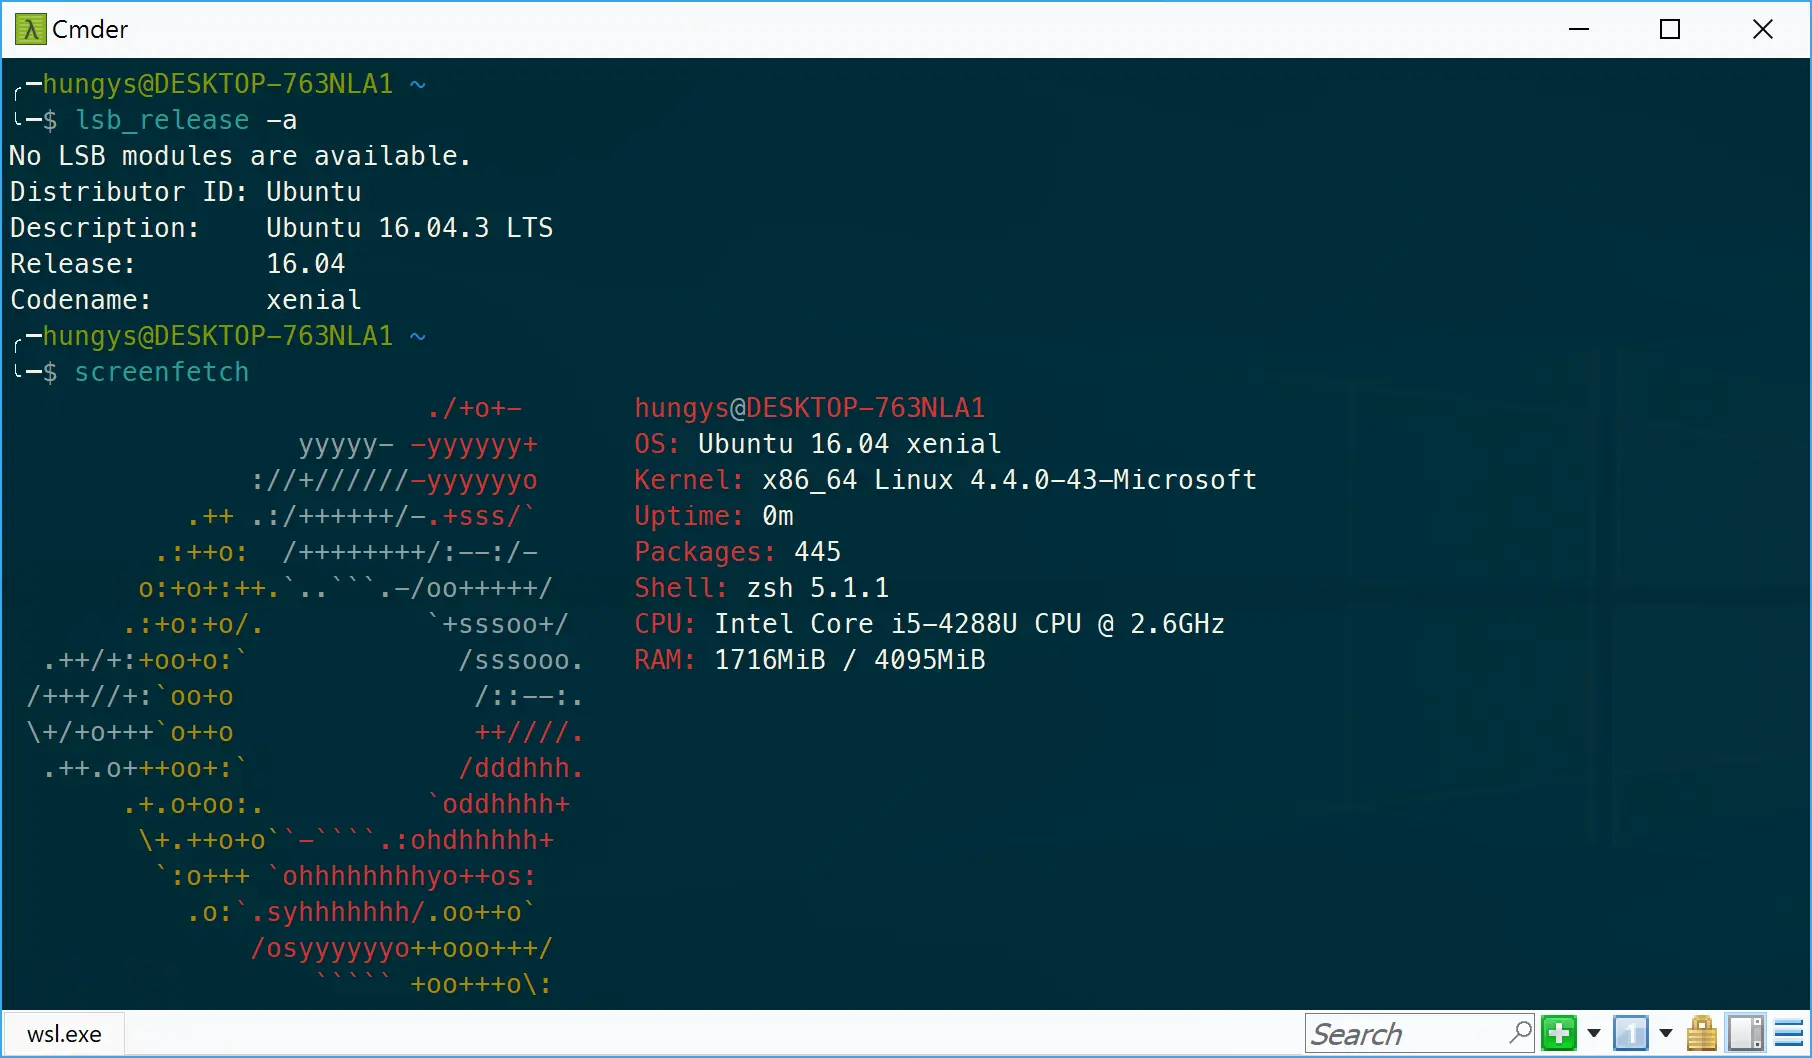The width and height of the screenshot is (1812, 1058).
Task: Click the 'Release:' label
Action: point(73,264)
